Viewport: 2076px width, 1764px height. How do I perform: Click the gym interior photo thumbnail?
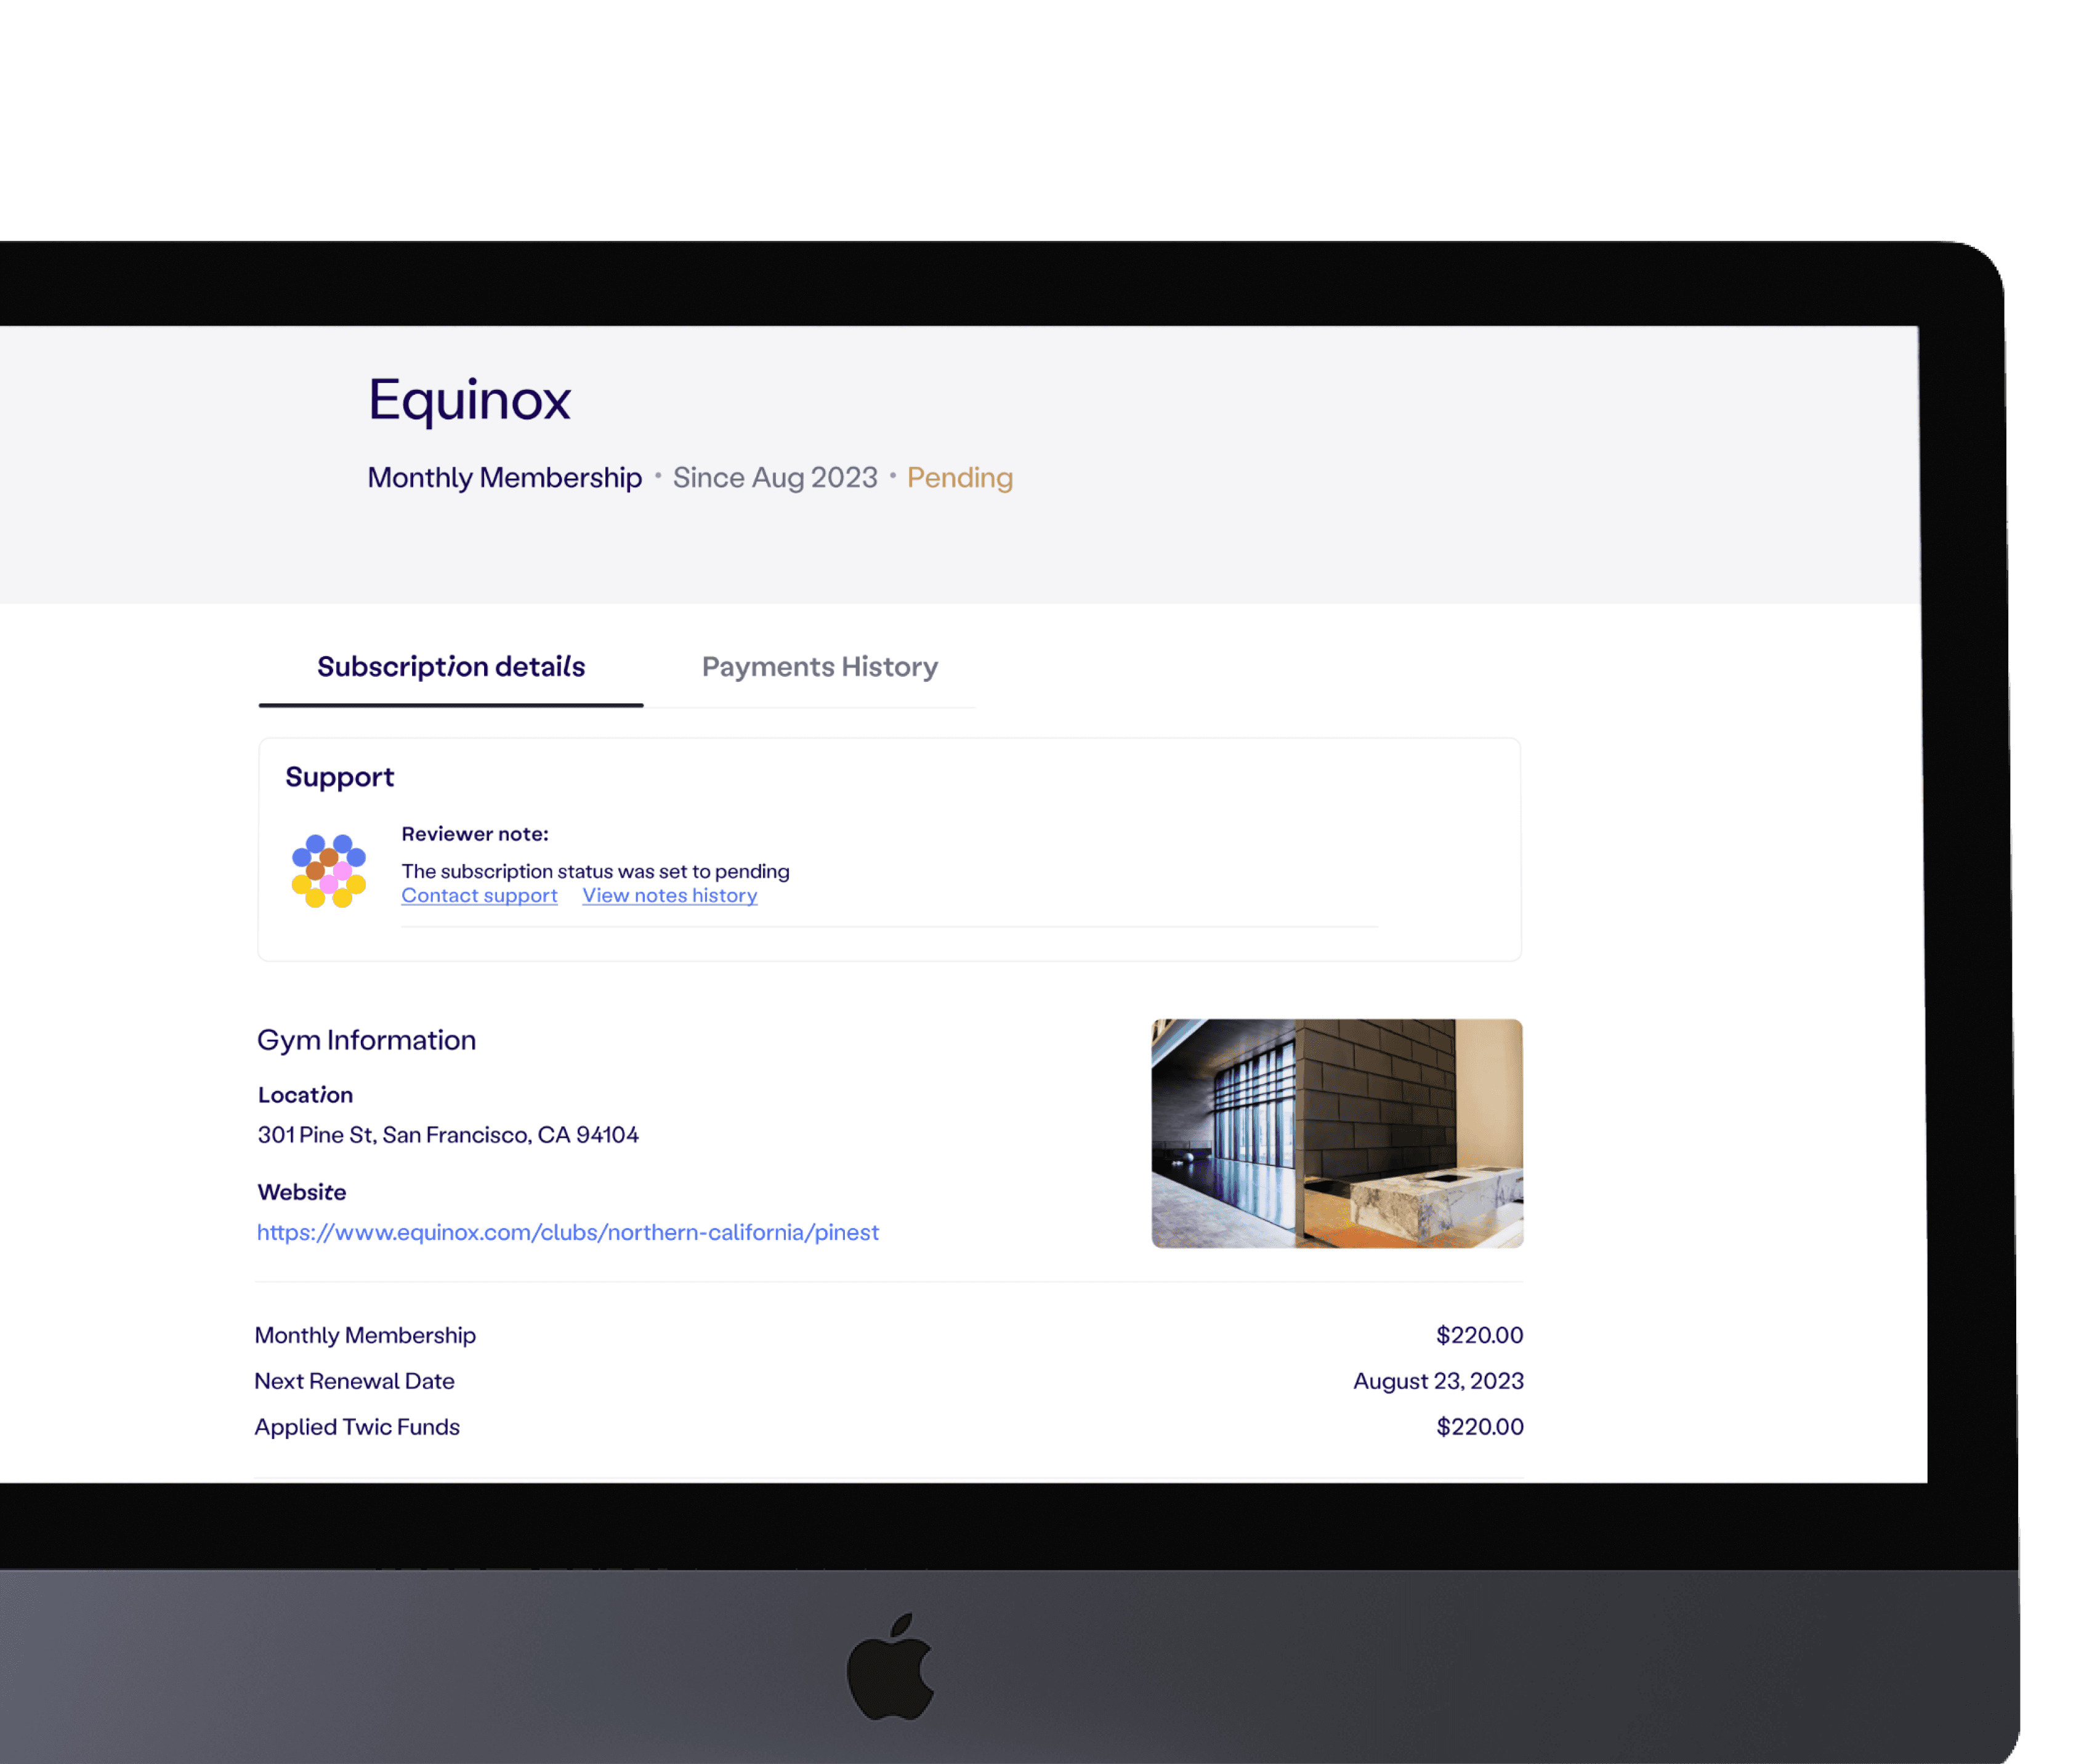click(x=1336, y=1133)
